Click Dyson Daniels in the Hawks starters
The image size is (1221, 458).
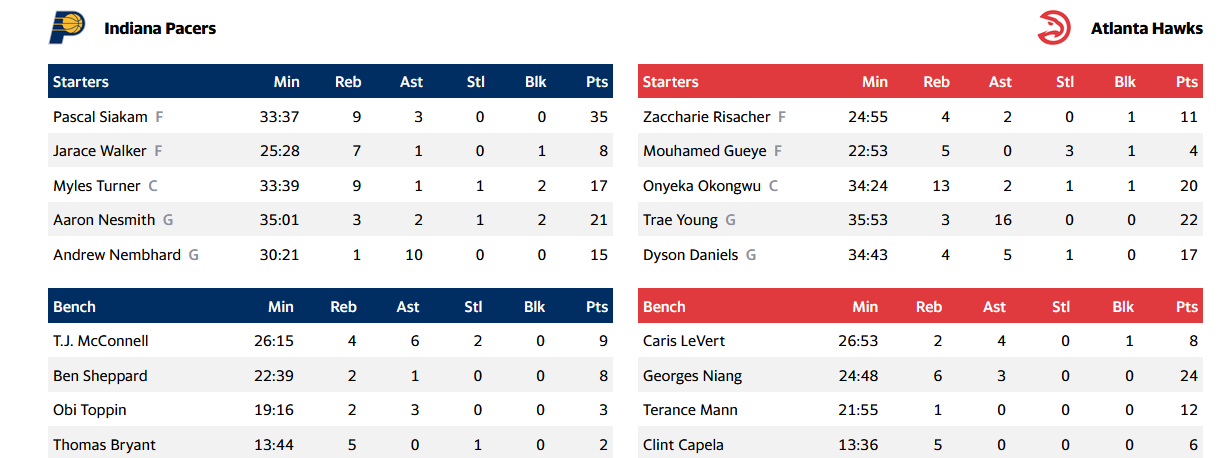pos(690,255)
